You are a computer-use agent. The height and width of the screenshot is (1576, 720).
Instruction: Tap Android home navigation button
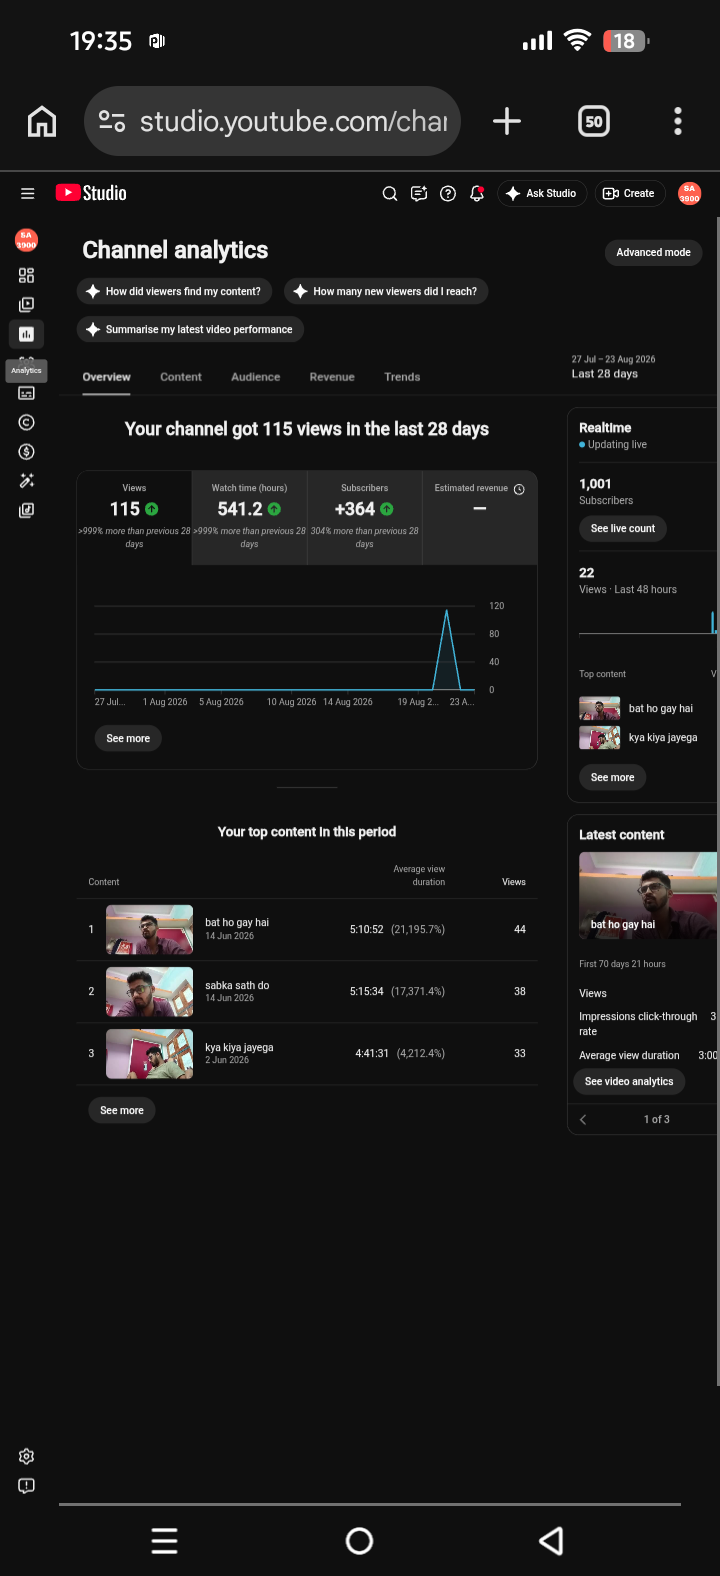[x=359, y=1541]
